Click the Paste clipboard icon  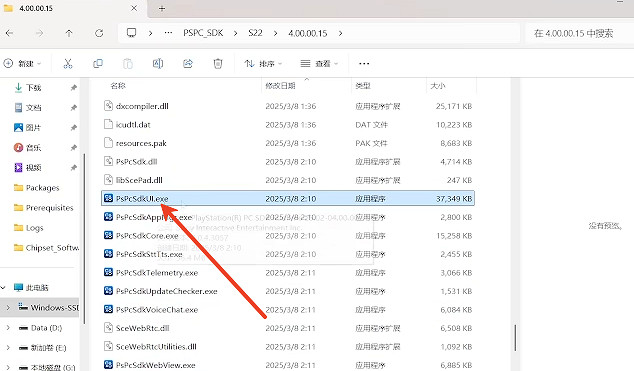tap(128, 63)
